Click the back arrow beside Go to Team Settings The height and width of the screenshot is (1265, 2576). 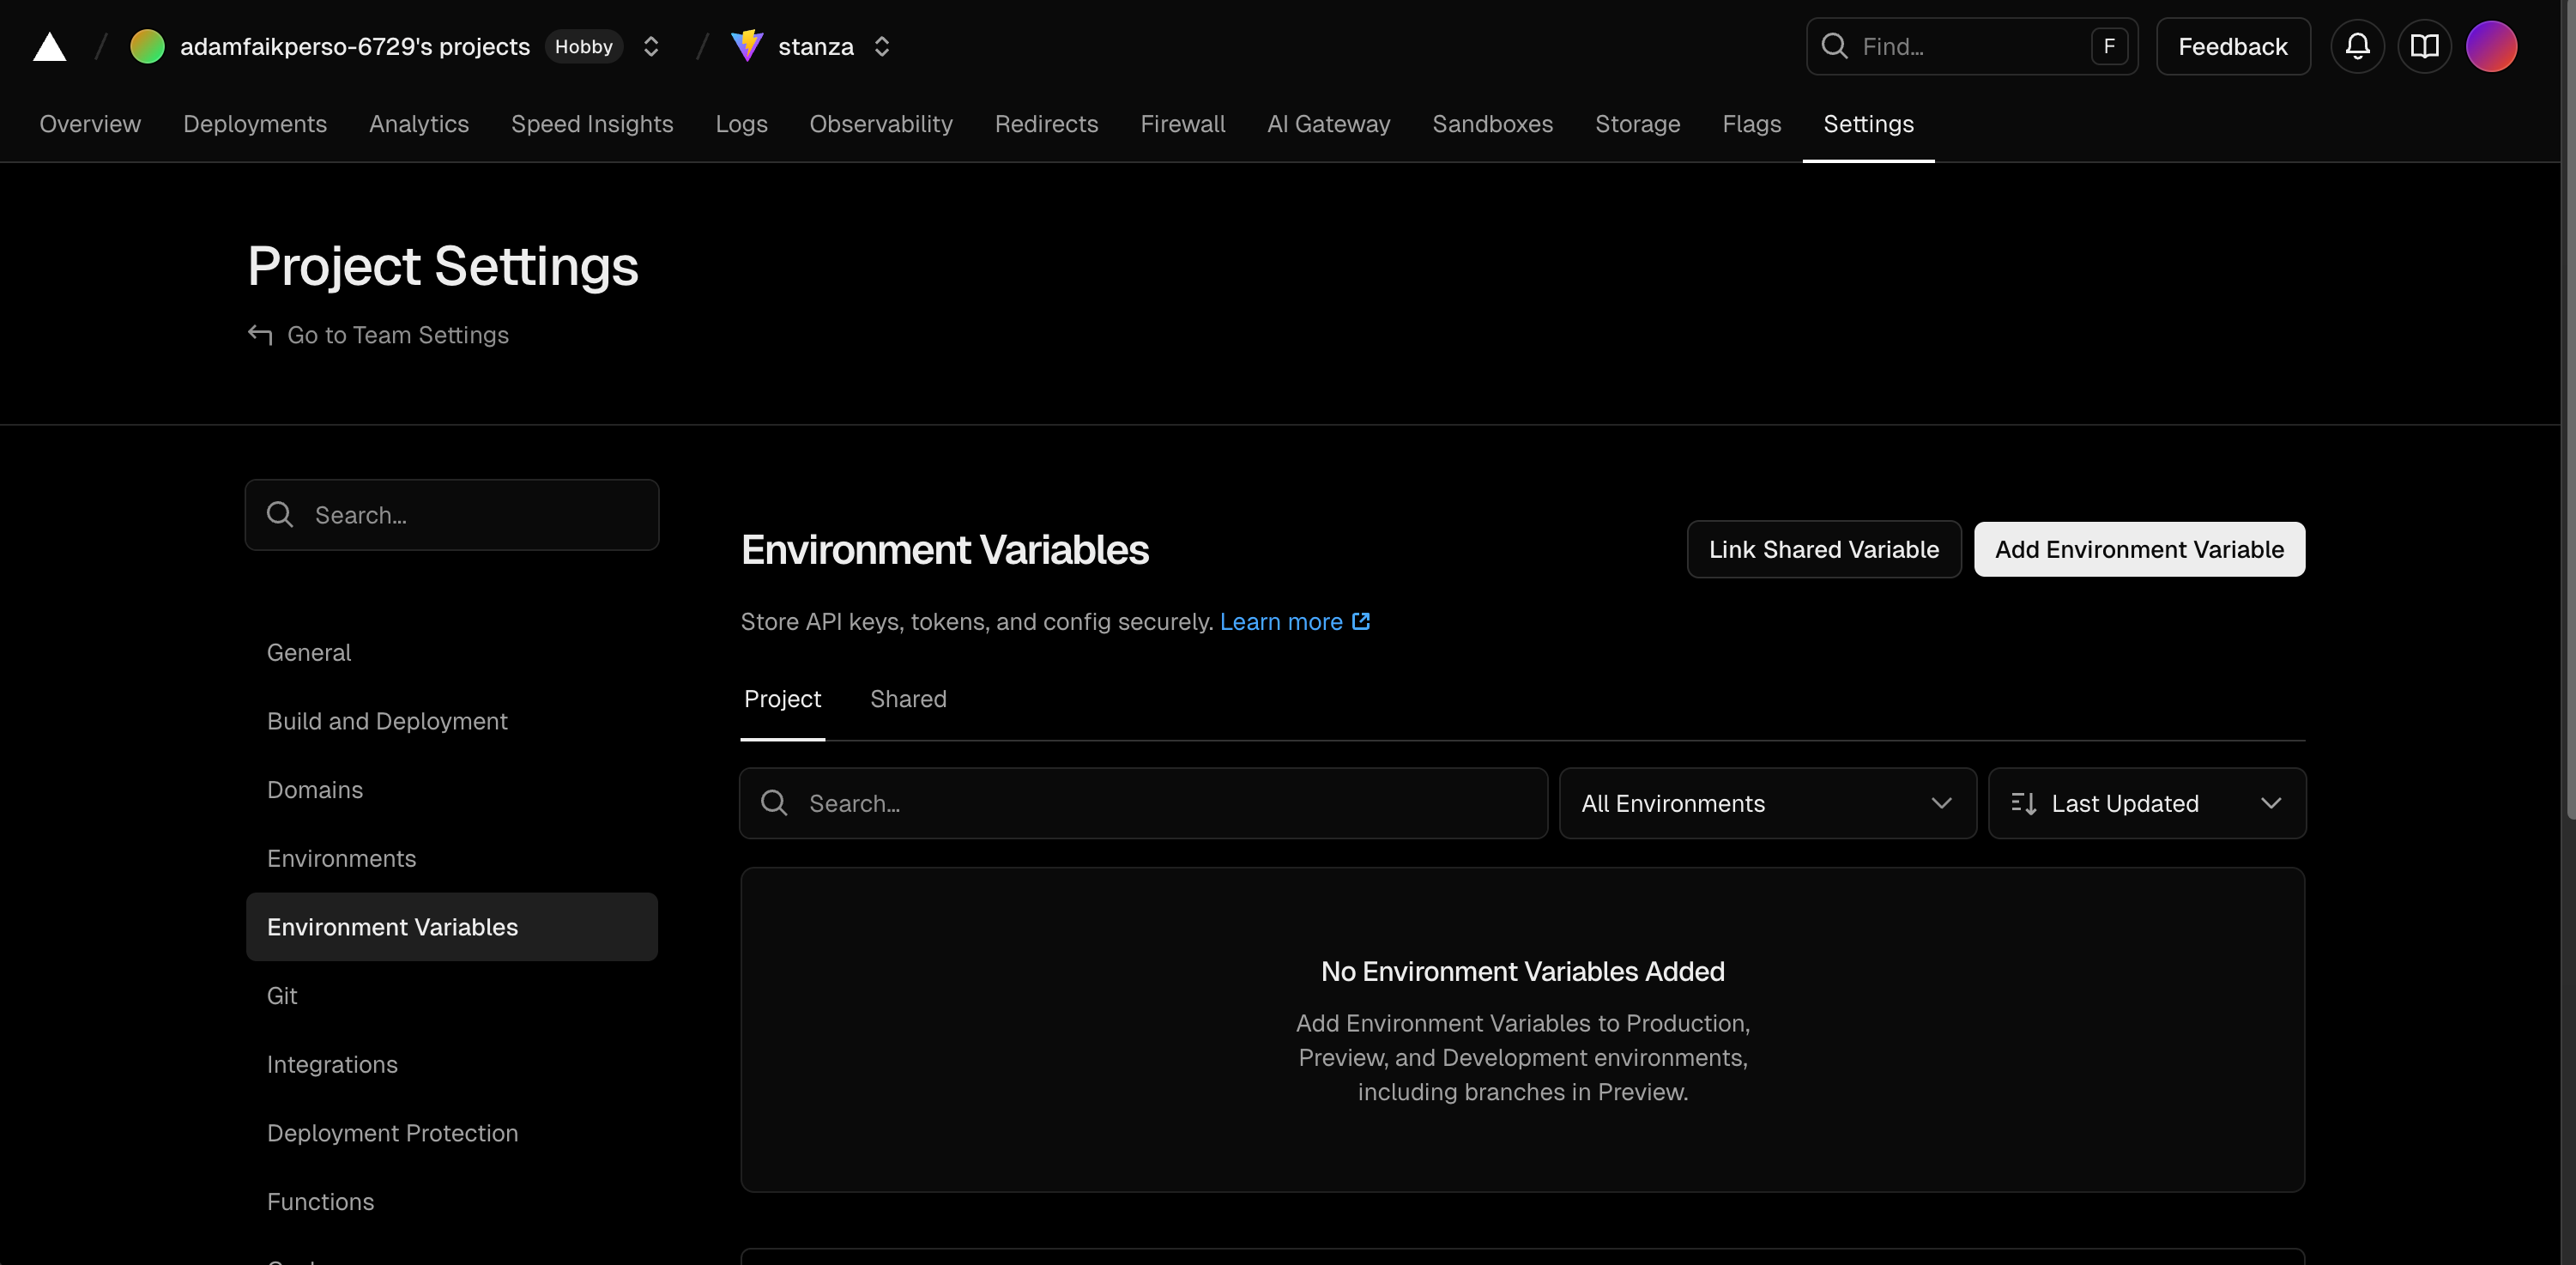[x=260, y=335]
